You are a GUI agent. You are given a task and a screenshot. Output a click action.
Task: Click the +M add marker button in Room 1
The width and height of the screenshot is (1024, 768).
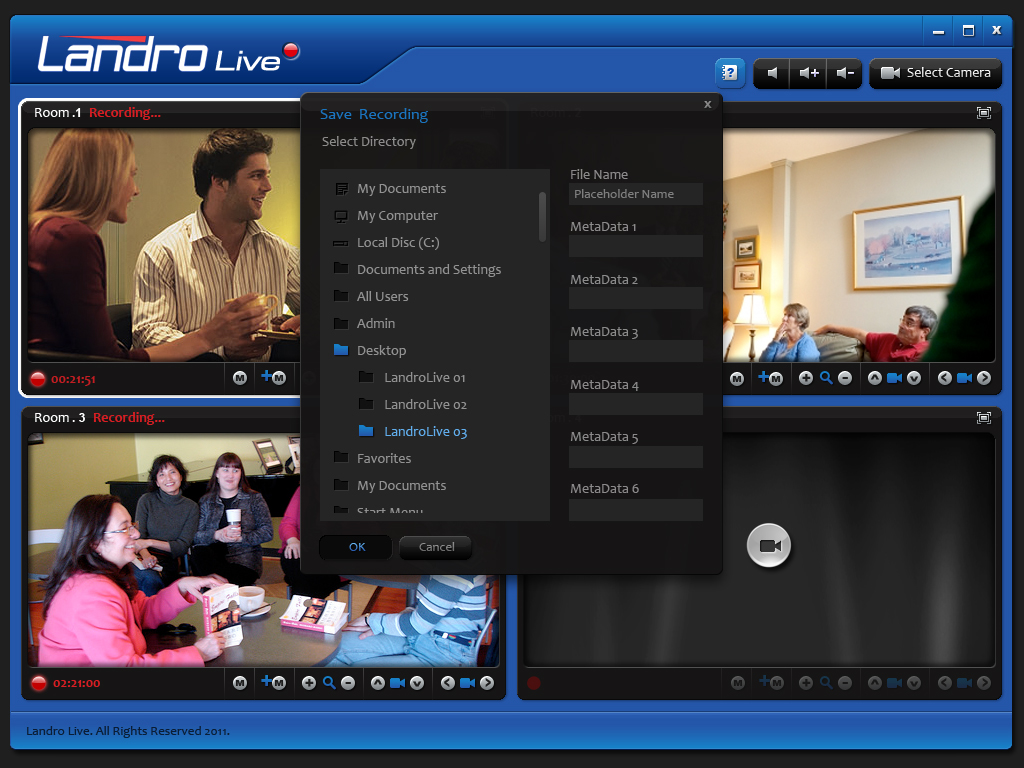[274, 377]
